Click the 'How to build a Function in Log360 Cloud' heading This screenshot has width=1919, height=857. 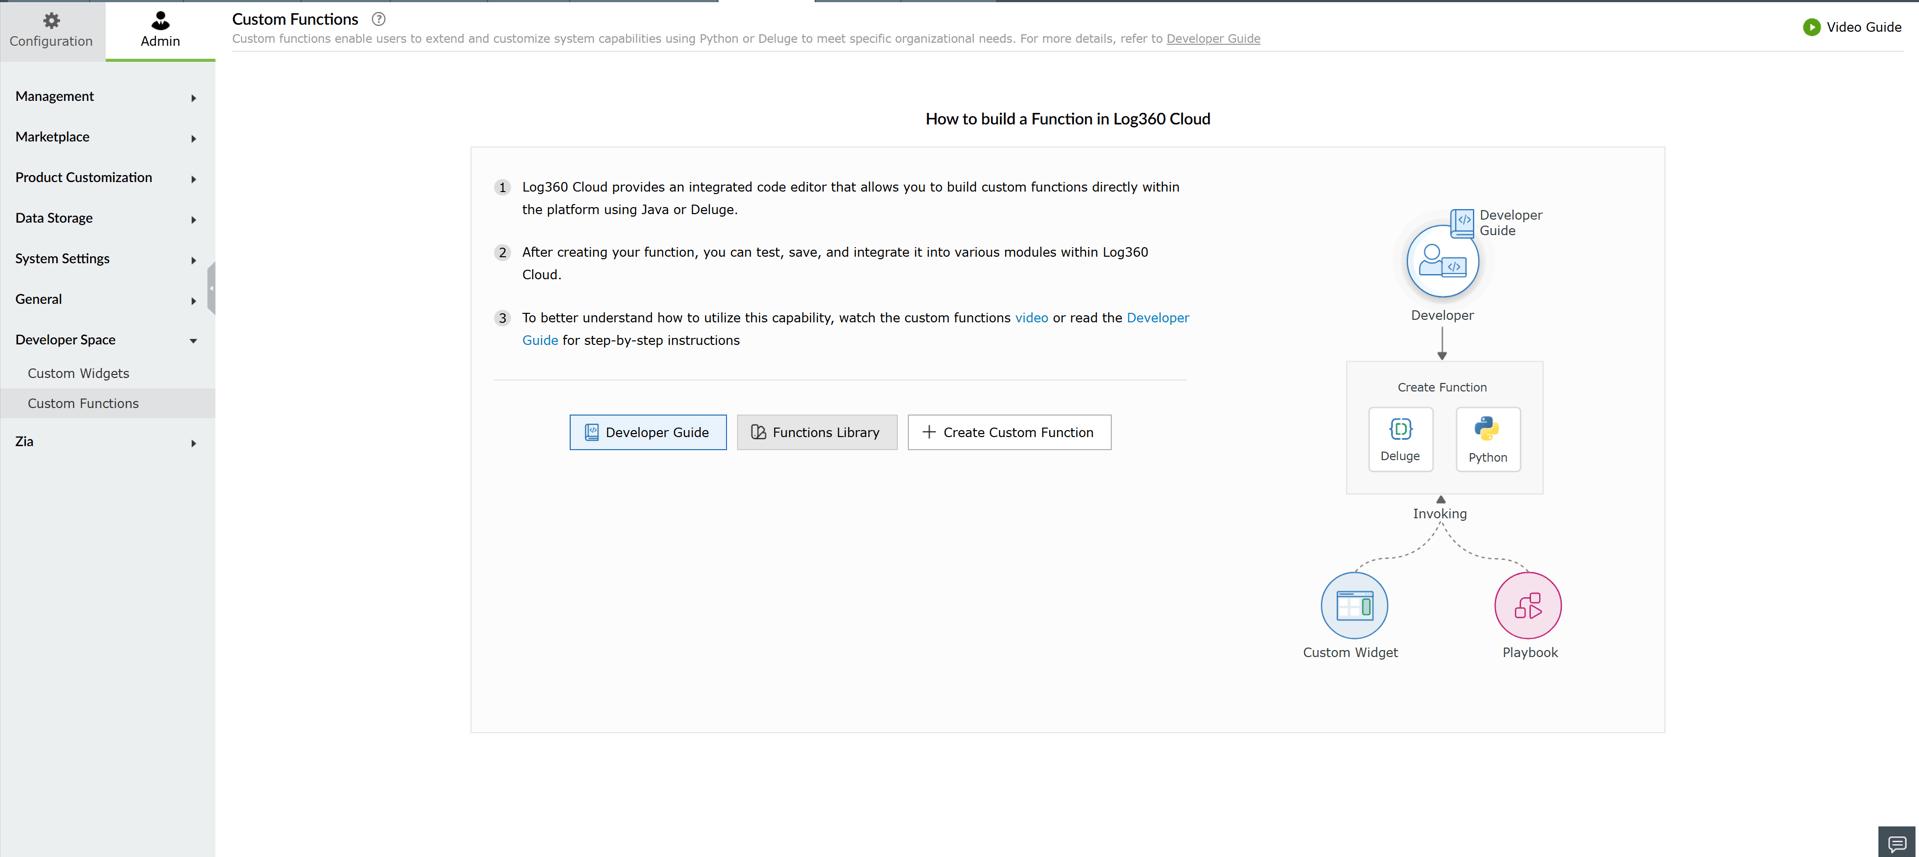tap(1067, 119)
